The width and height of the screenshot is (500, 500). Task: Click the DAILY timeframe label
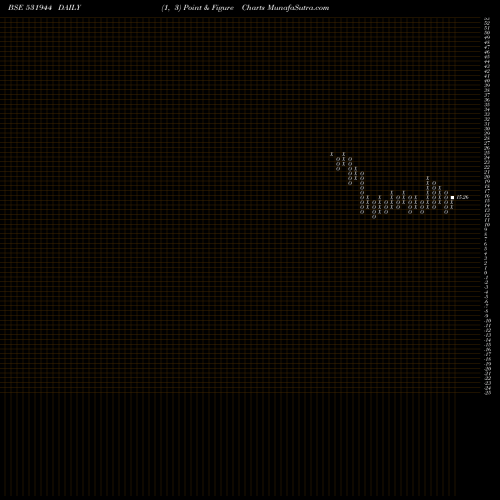click(69, 8)
